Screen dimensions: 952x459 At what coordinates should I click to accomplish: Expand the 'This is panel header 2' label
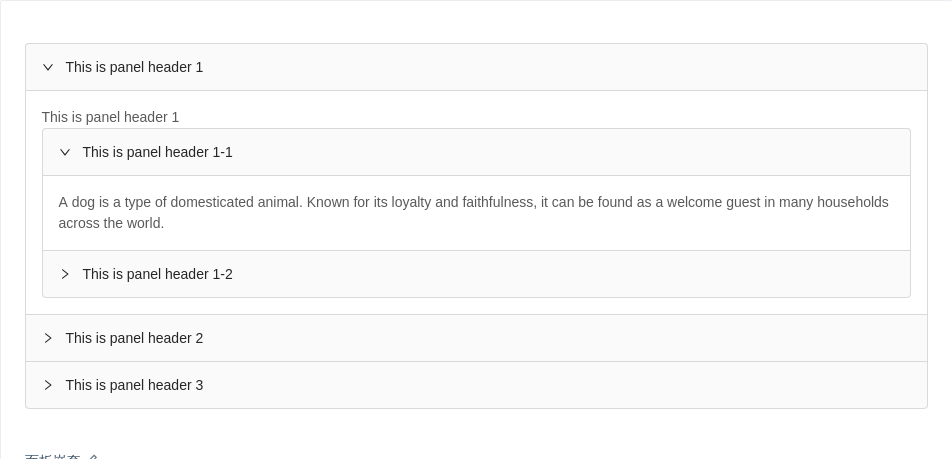134,338
